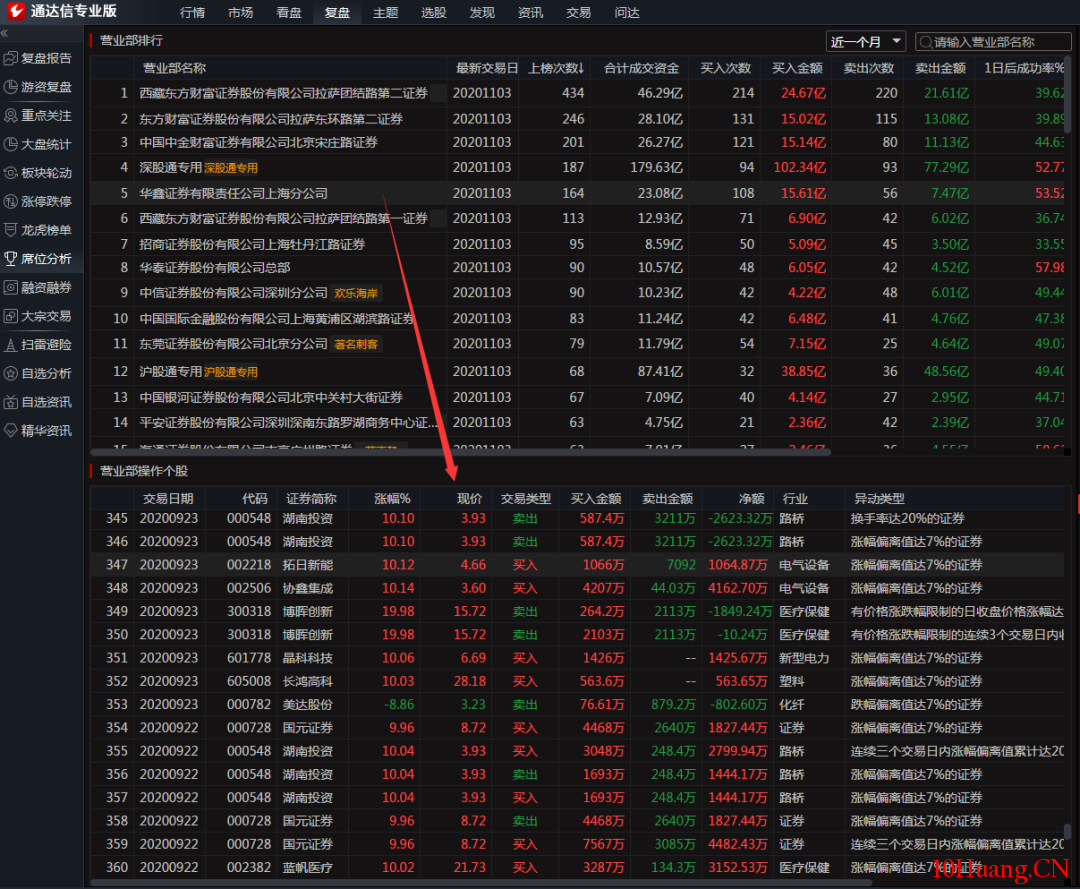This screenshot has height=889, width=1080.
Task: Select row 华泰证券股份有限公司总部
Action: 577,267
